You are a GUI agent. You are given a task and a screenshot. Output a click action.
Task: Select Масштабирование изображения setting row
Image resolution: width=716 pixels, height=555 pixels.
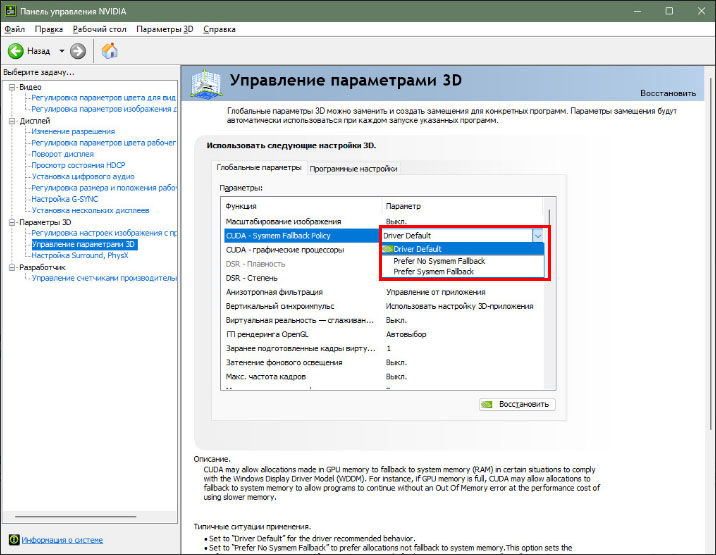tap(384, 222)
